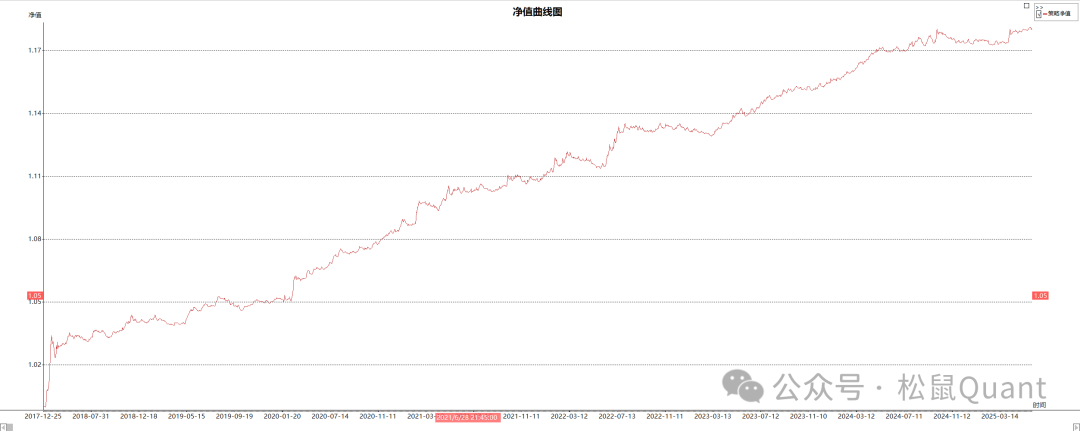This screenshot has height=431, width=1080.
Task: Click the 1.17 value on y-axis
Action: 34,50
